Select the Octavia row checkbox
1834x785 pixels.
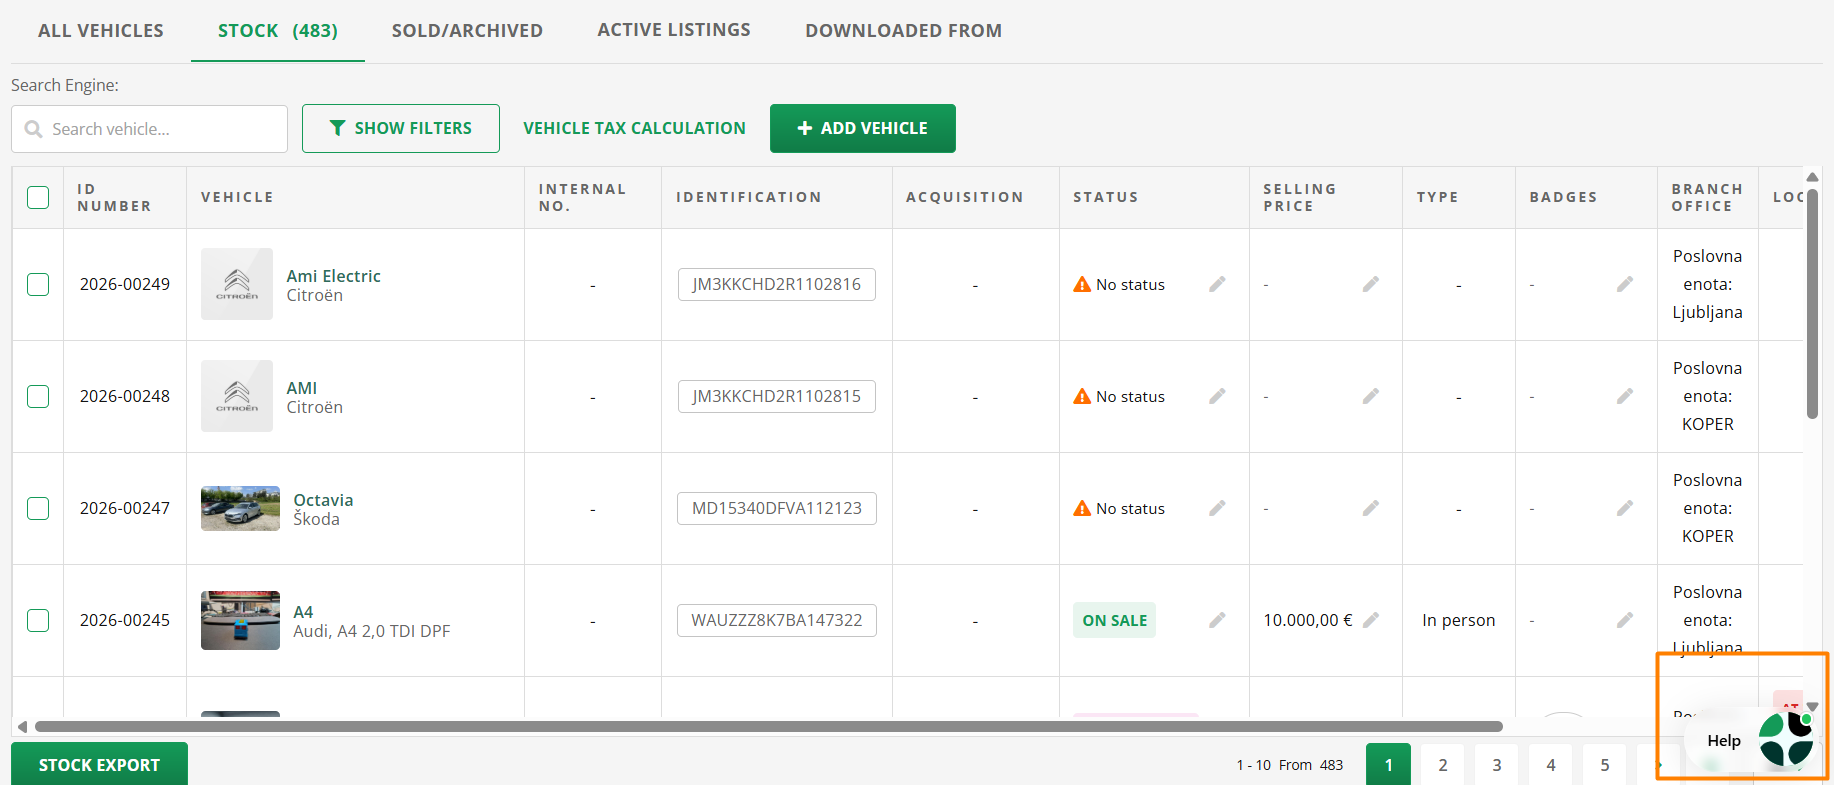coord(38,508)
